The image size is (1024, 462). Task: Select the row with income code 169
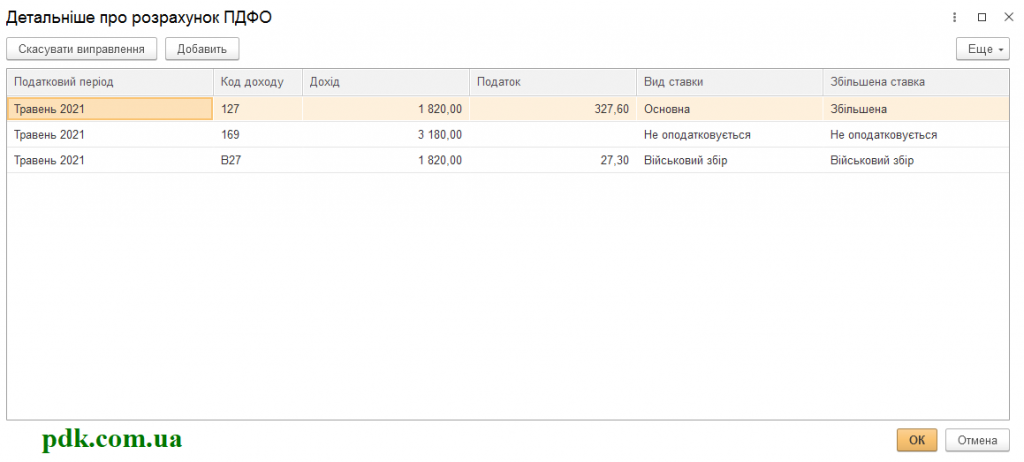tap(508, 135)
